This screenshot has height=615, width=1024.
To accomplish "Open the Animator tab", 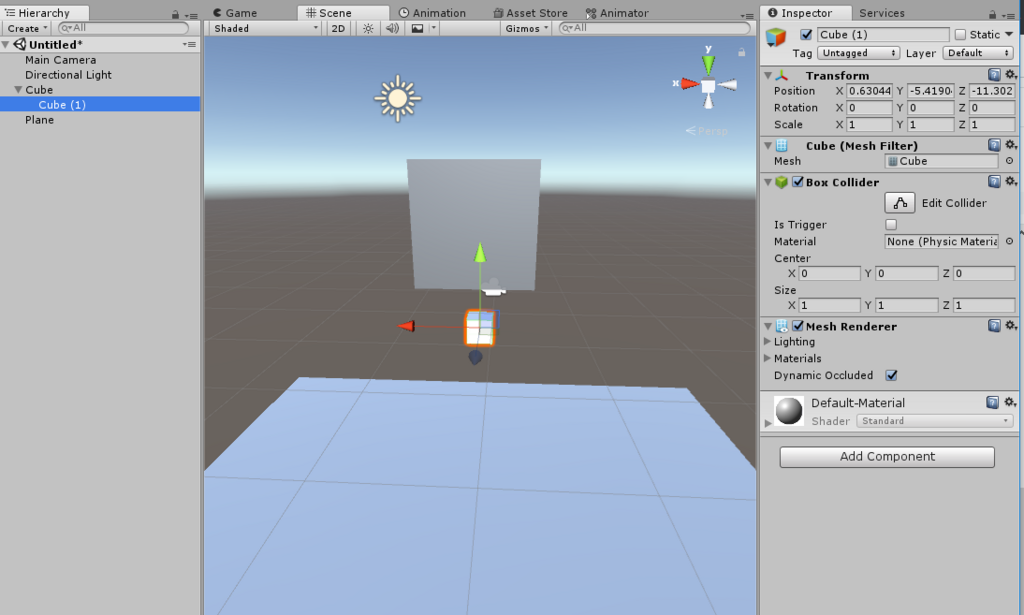I will click(x=617, y=12).
